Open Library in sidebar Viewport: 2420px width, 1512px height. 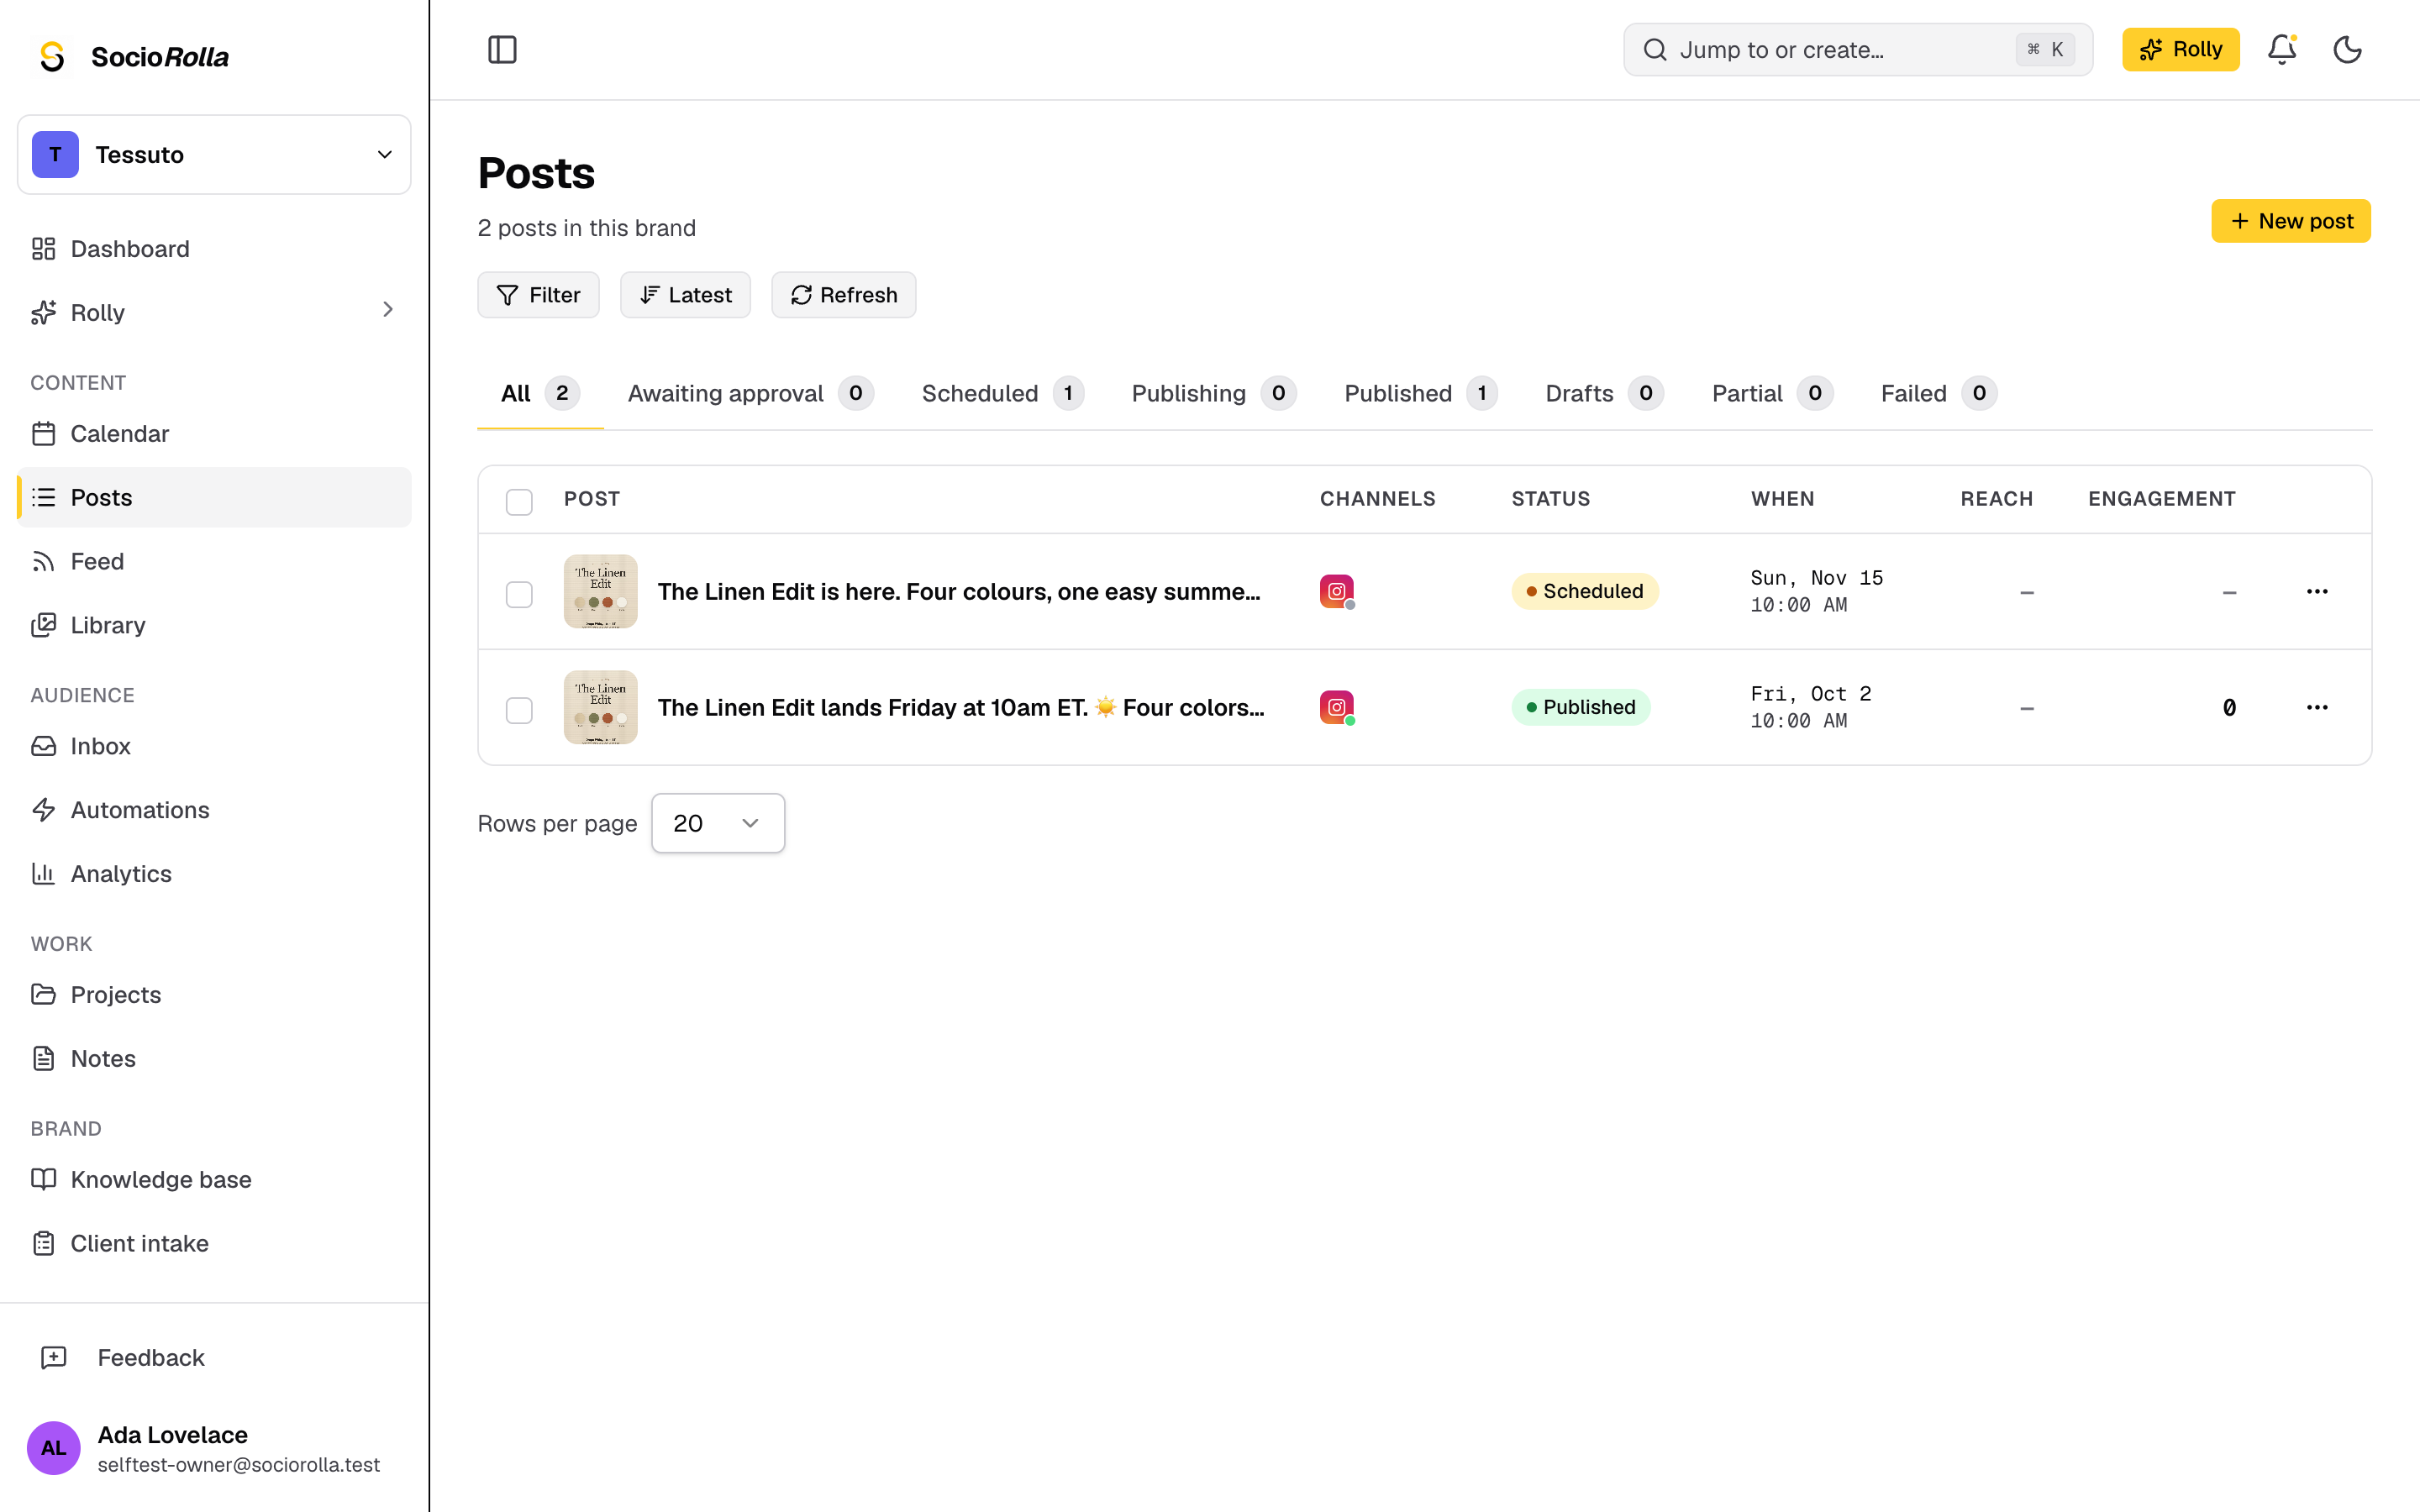tap(214, 625)
